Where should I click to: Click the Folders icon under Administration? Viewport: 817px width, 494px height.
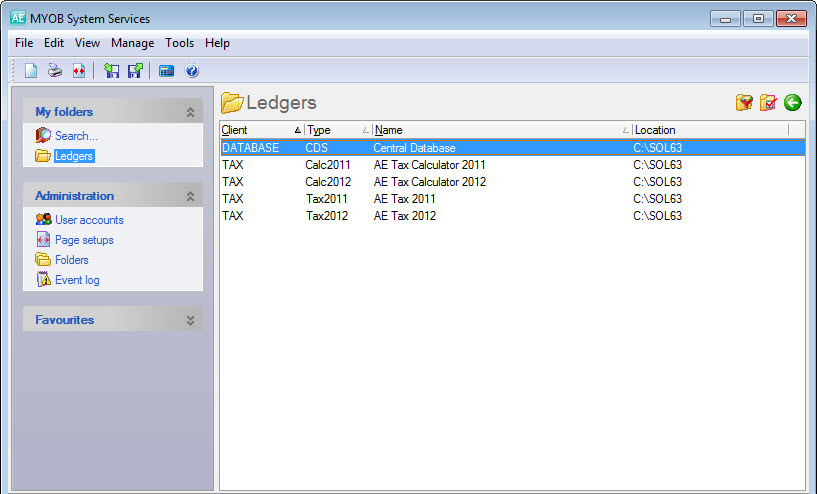click(43, 259)
